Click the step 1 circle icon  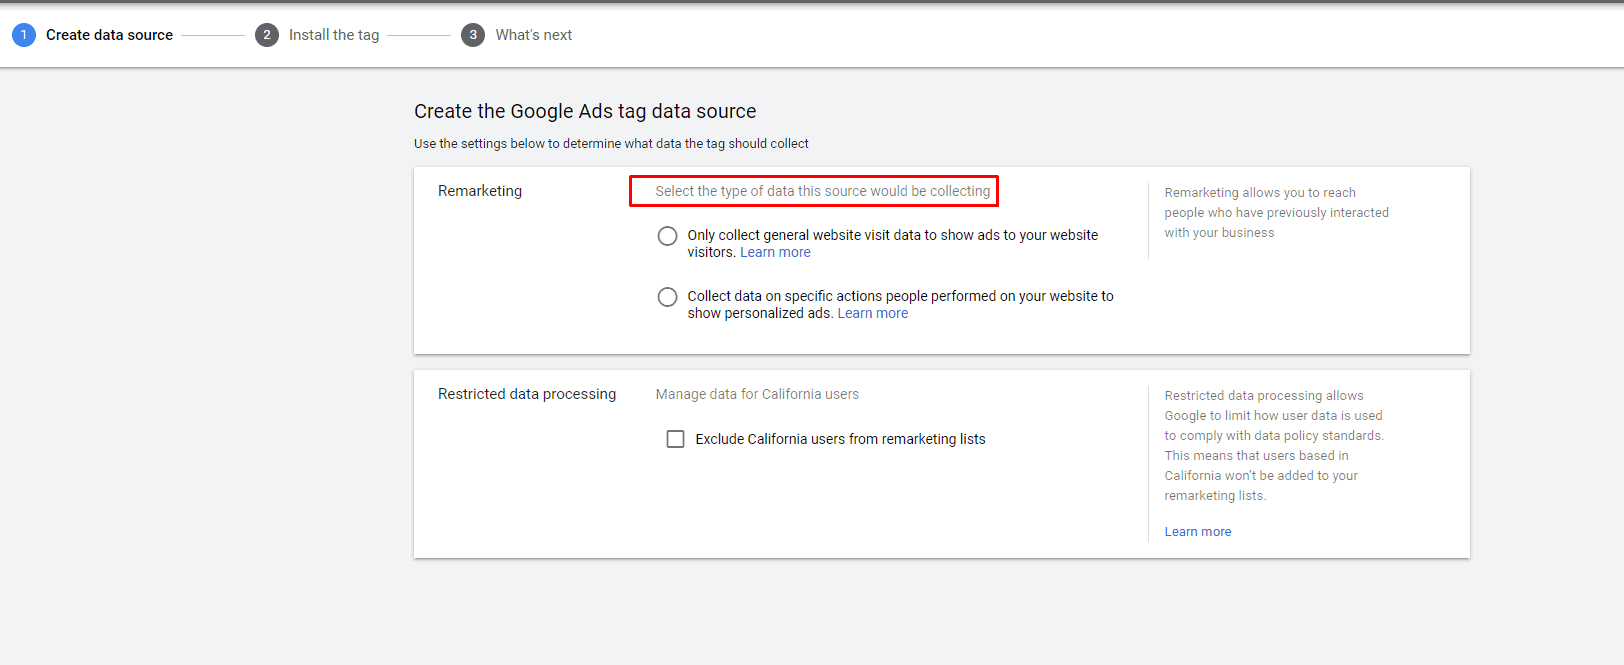tap(24, 35)
